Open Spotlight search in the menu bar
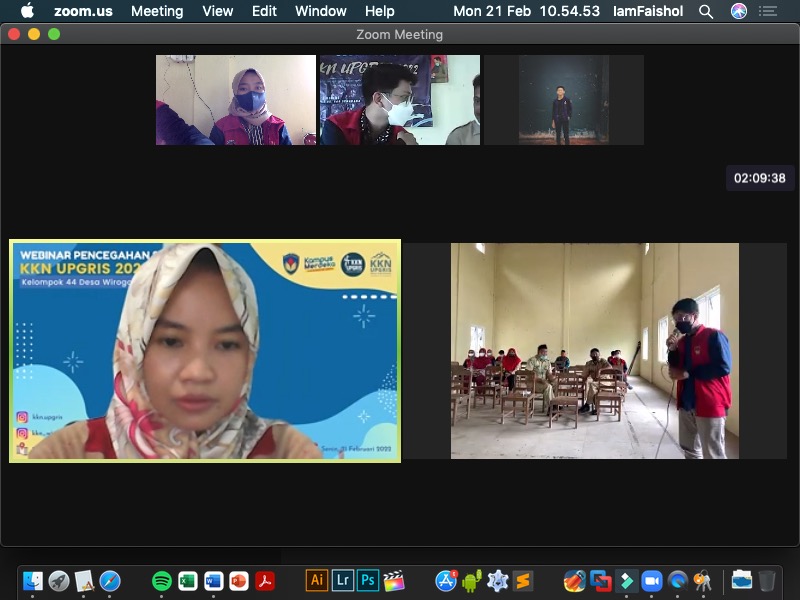800x600 pixels. (x=705, y=11)
